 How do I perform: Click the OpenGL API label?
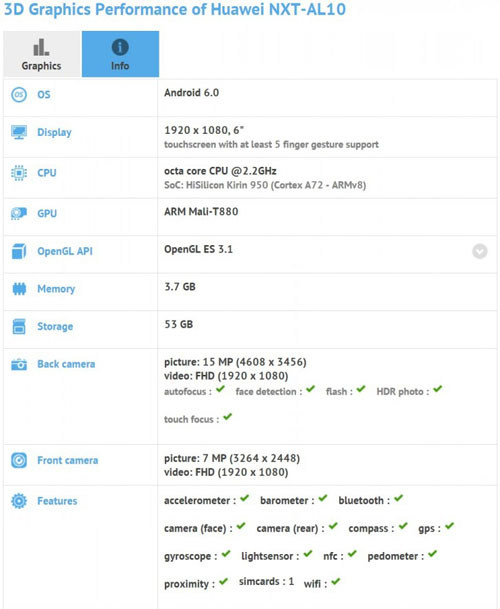pyautogui.click(x=65, y=251)
